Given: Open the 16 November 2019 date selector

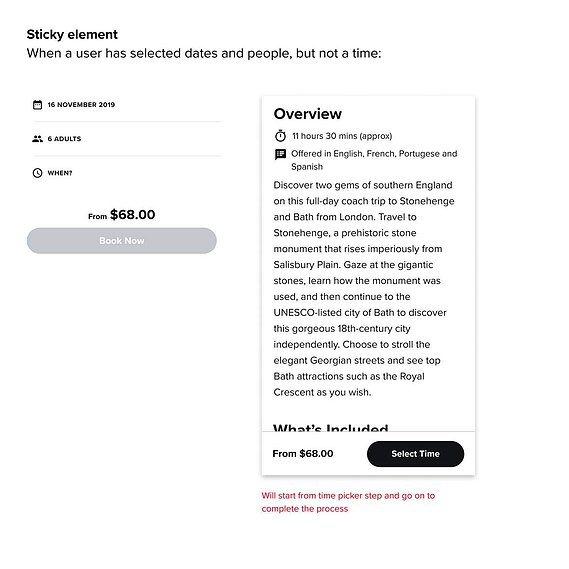Looking at the screenshot, I should 127,105.
